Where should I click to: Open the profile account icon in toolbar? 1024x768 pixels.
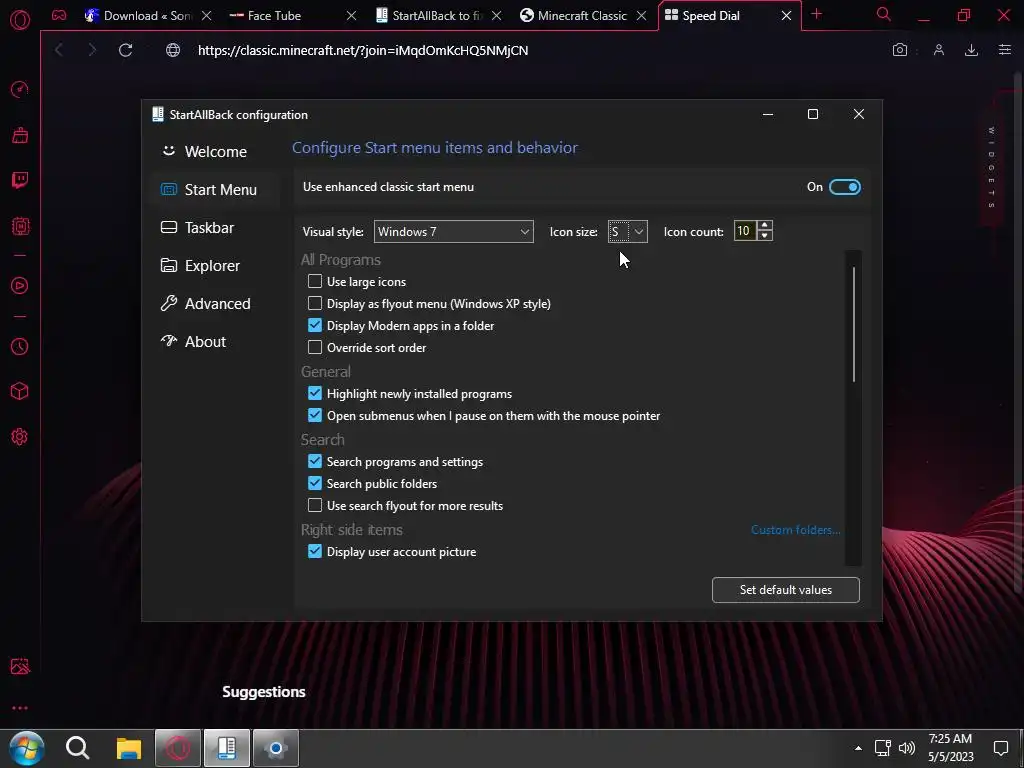pyautogui.click(x=939, y=50)
